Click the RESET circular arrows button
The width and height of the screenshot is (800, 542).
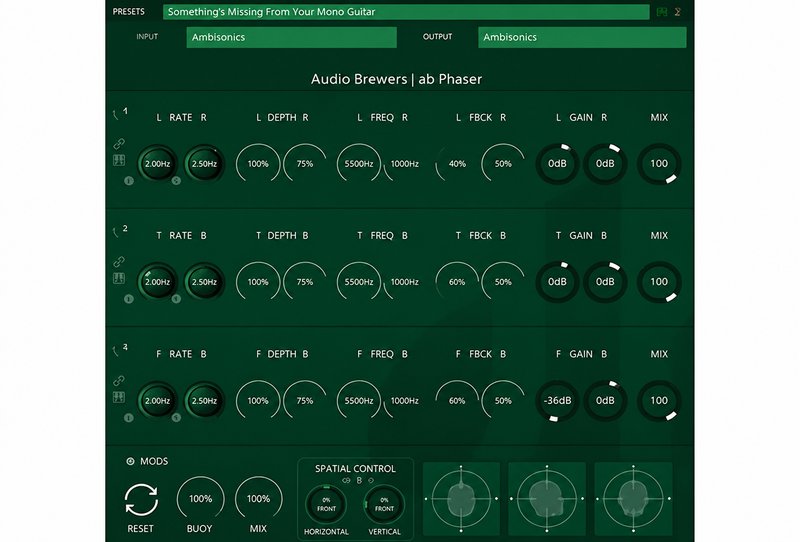[x=141, y=500]
